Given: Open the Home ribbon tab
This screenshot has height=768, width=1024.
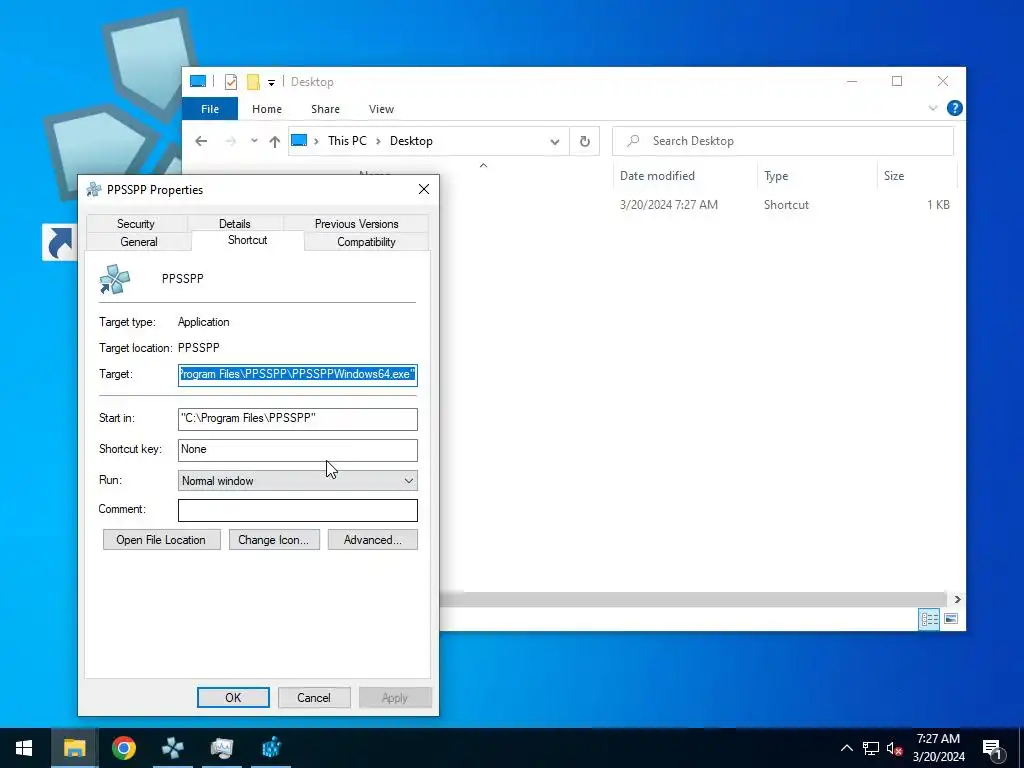Looking at the screenshot, I should (x=266, y=109).
